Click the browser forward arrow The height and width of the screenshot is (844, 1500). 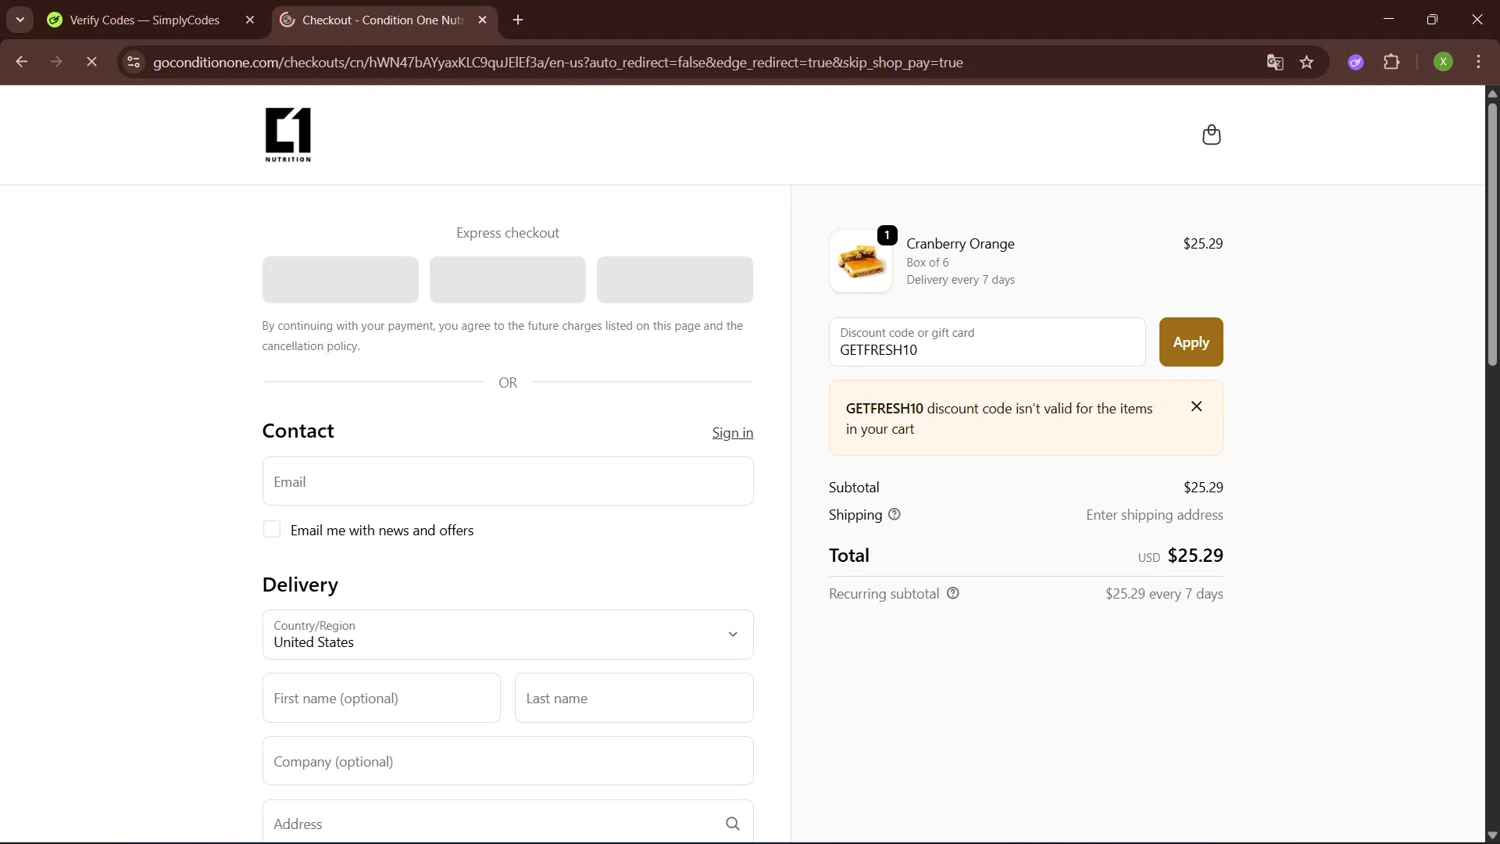coord(56,62)
